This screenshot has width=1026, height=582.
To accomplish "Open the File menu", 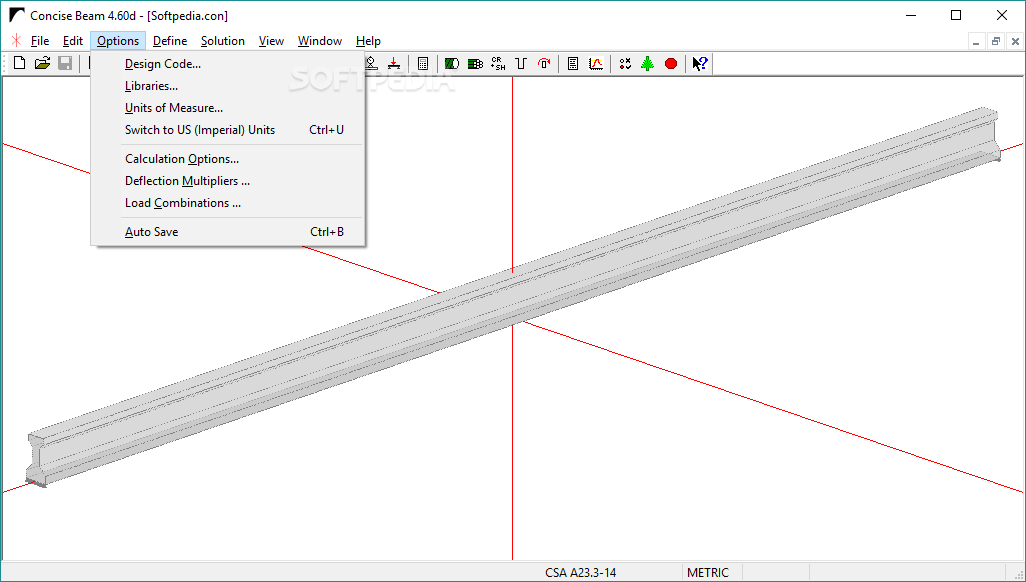I will (40, 41).
